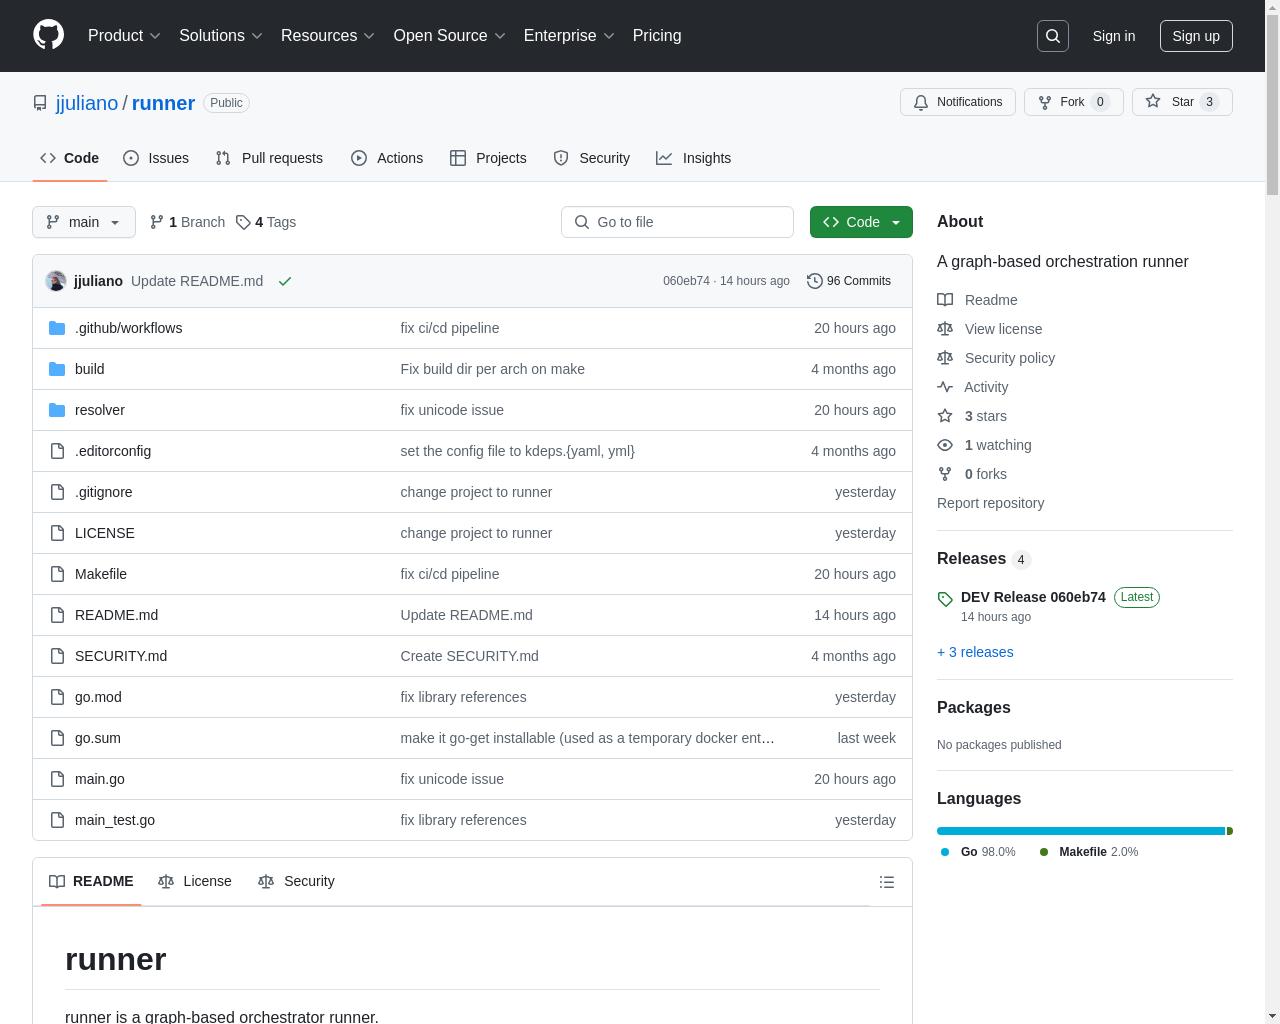Click the scale icon beside View license
The image size is (1280, 1024).
(945, 329)
